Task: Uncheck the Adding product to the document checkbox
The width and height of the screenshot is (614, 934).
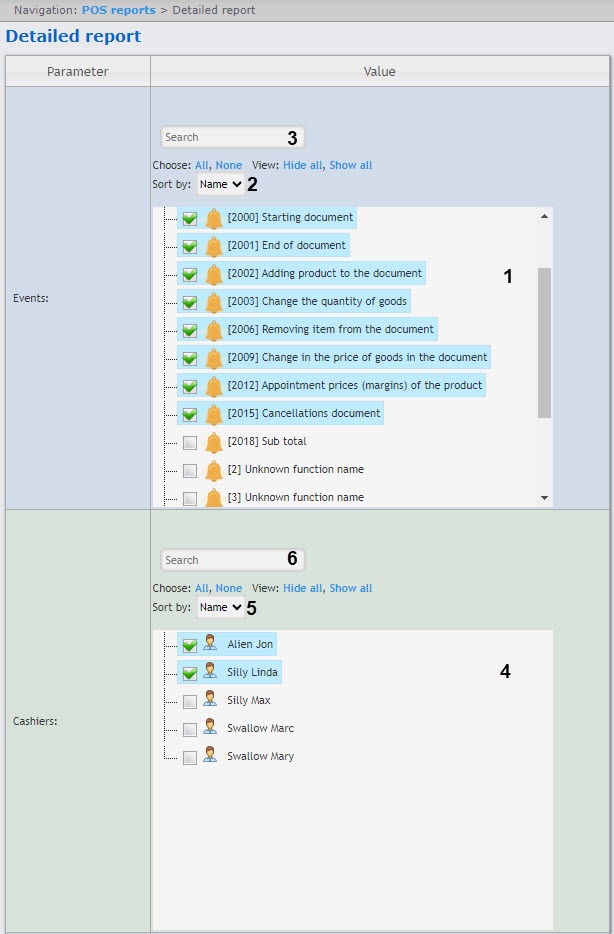Action: [x=190, y=274]
